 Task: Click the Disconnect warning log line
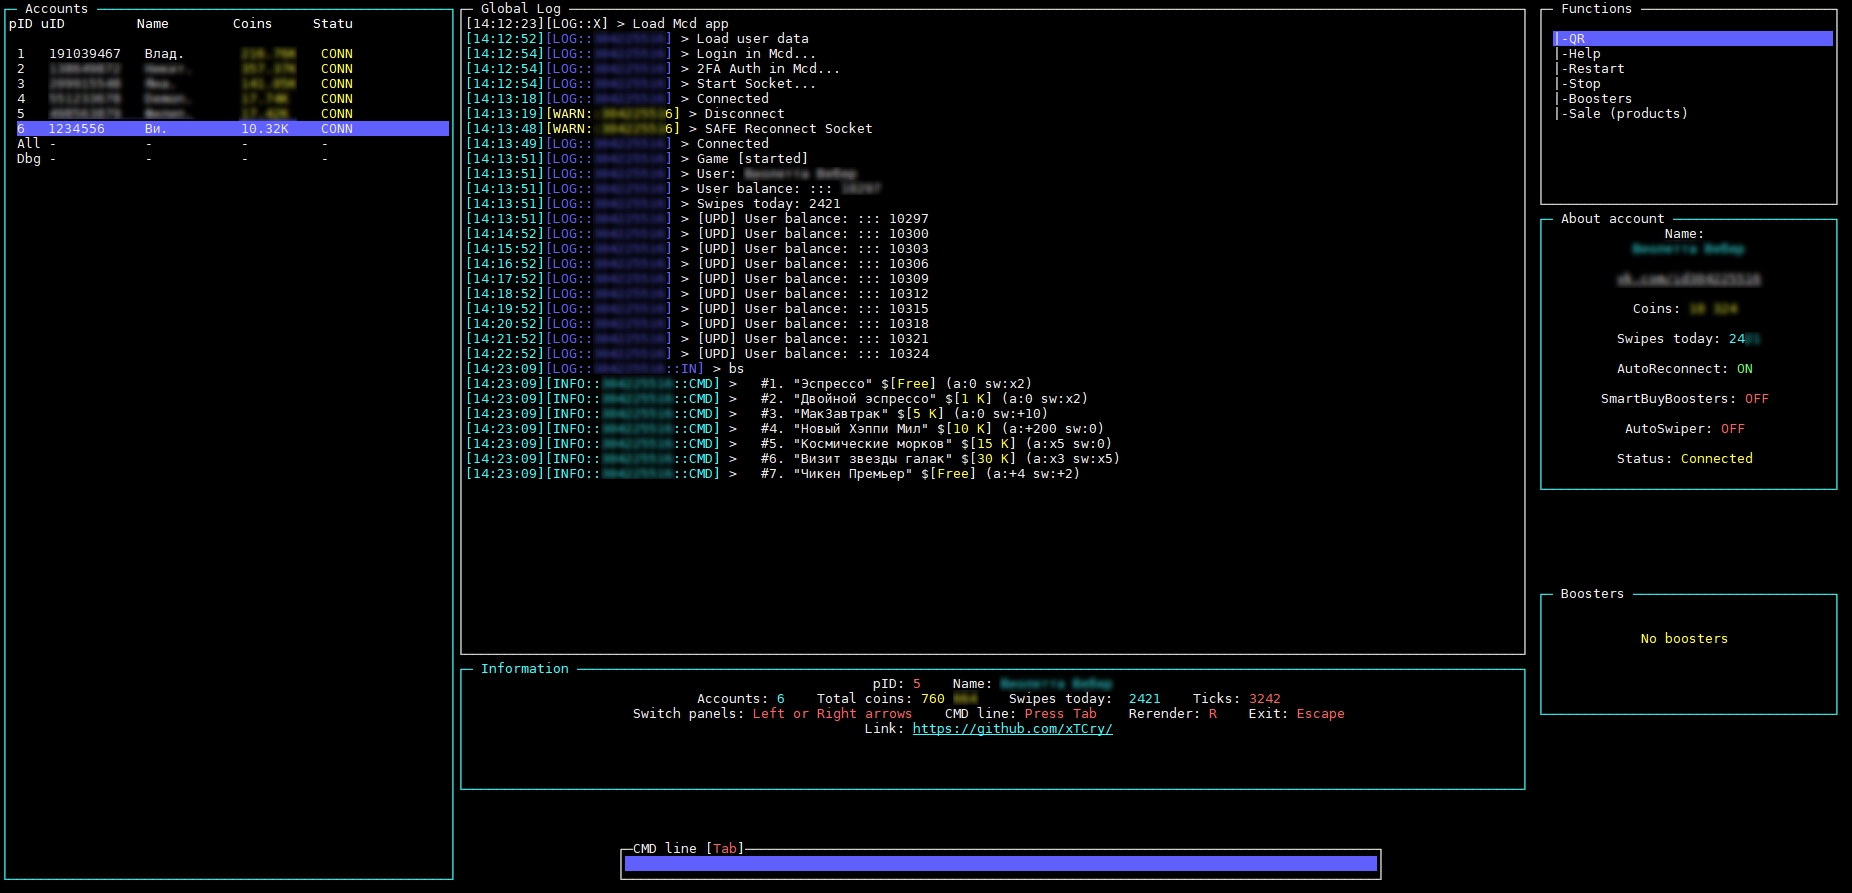tap(625, 114)
